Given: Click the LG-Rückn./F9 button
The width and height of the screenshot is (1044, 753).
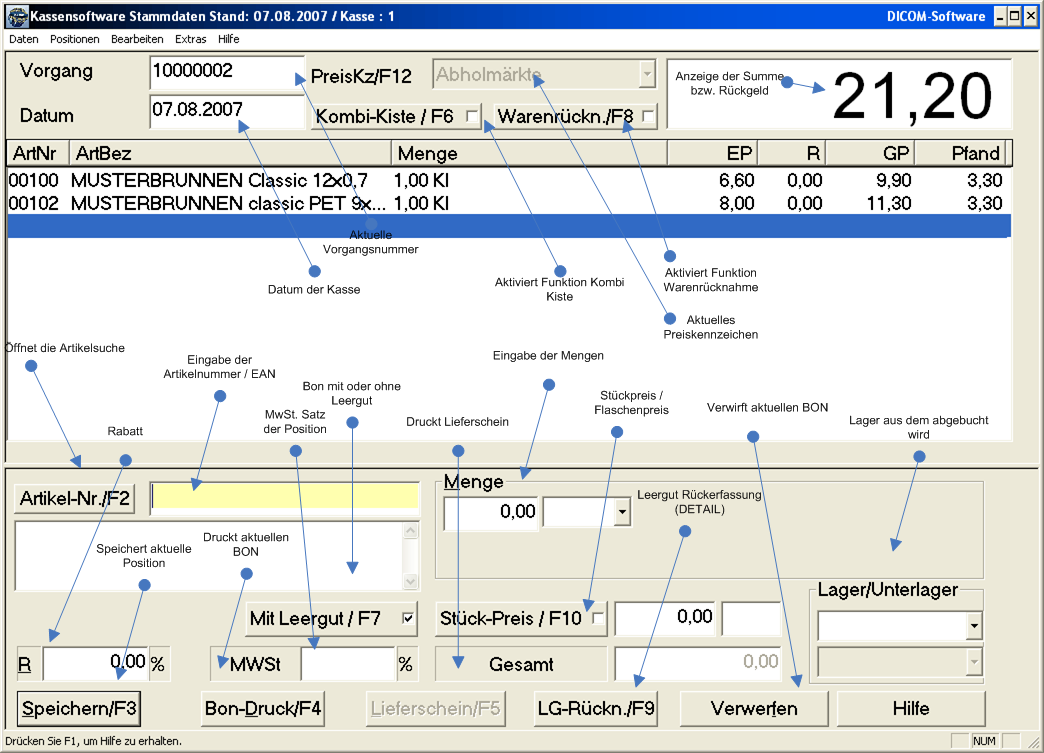Looking at the screenshot, I should (x=596, y=709).
